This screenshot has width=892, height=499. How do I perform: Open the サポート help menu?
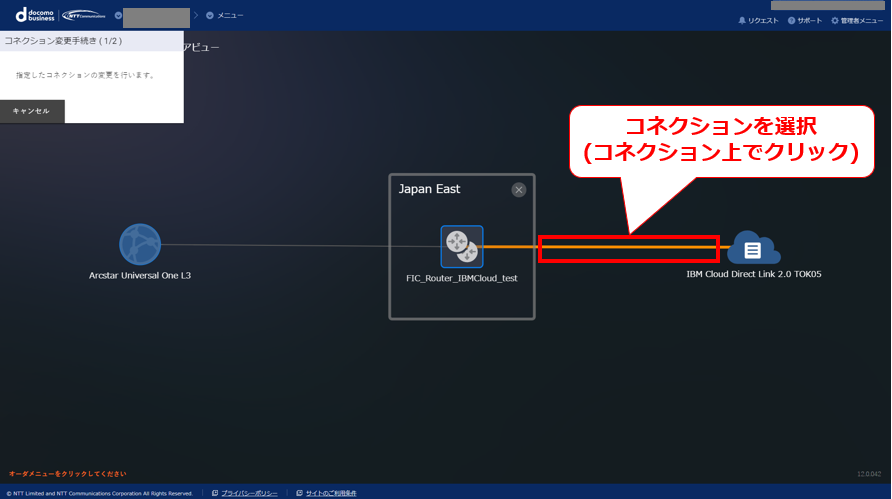tap(805, 20)
